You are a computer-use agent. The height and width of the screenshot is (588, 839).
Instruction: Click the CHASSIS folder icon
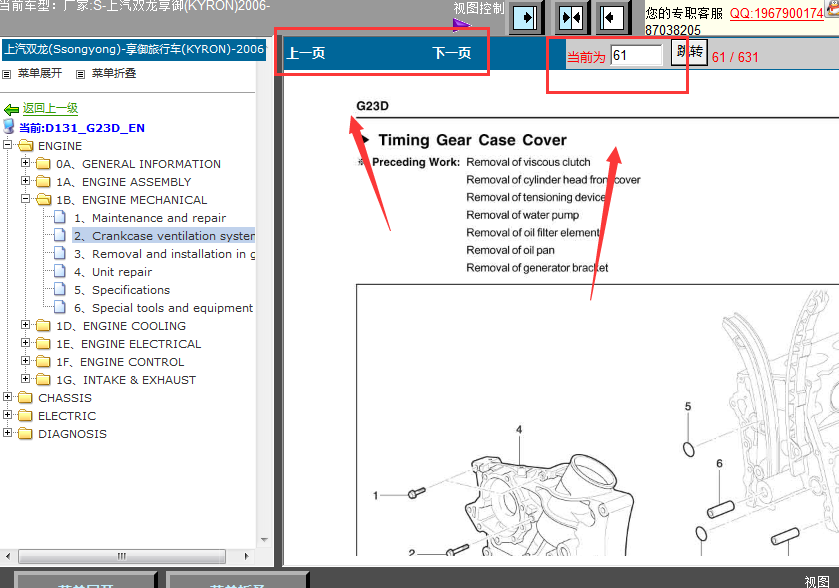(25, 398)
